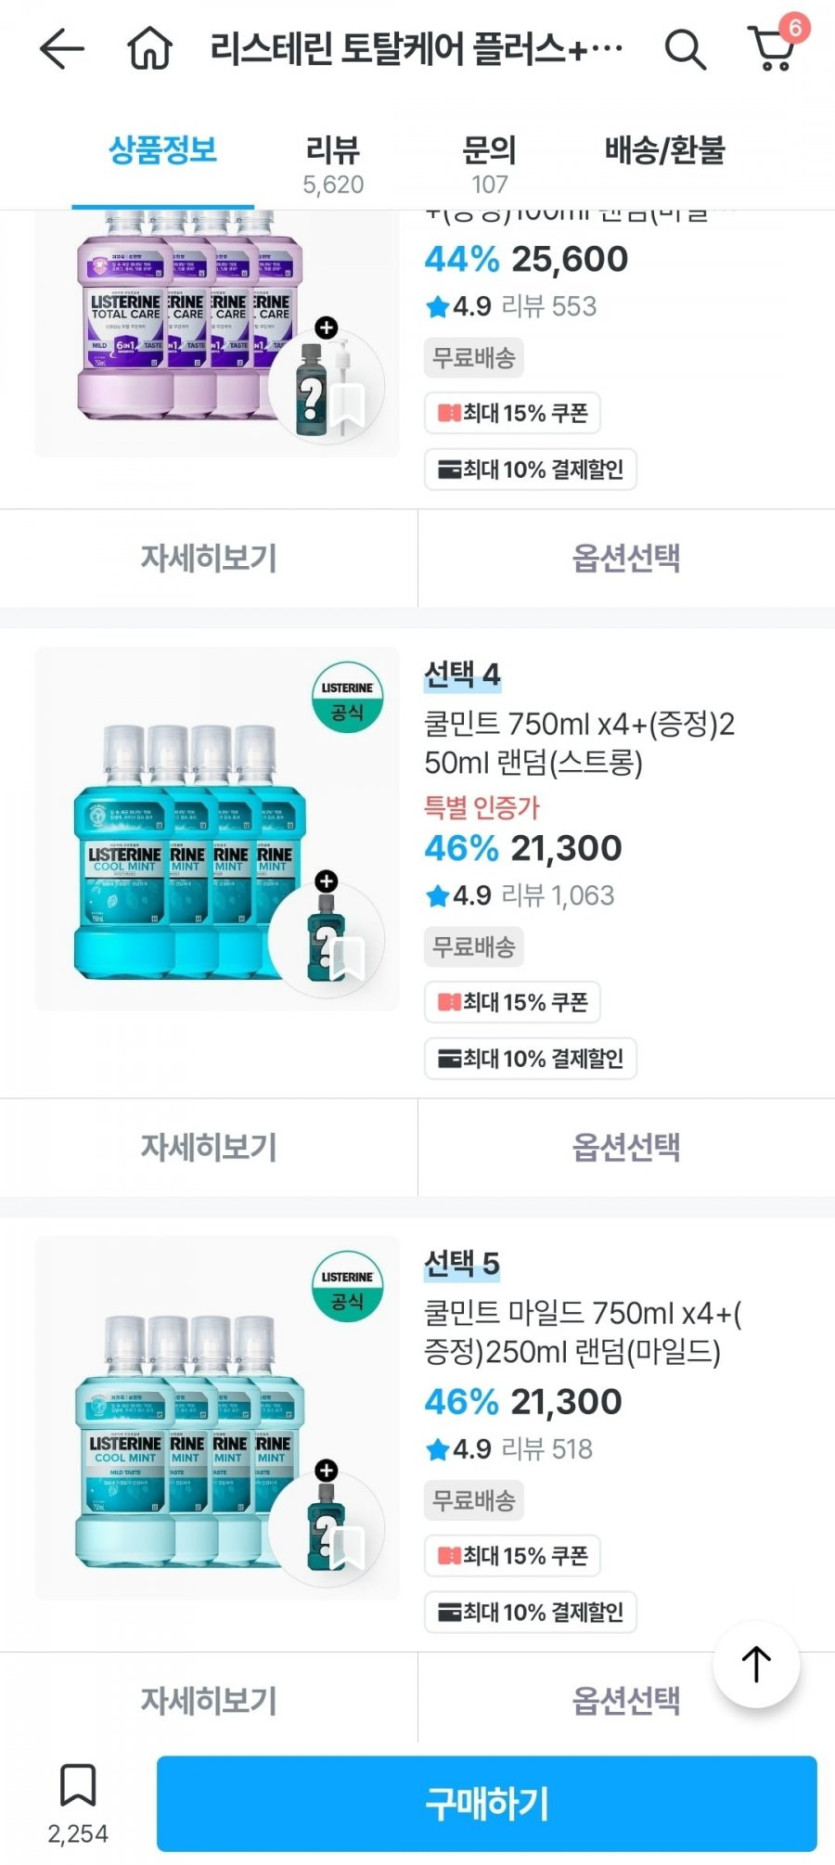Toggle bookmark on 선택 5 product image
835x1865 pixels.
coord(347,1547)
